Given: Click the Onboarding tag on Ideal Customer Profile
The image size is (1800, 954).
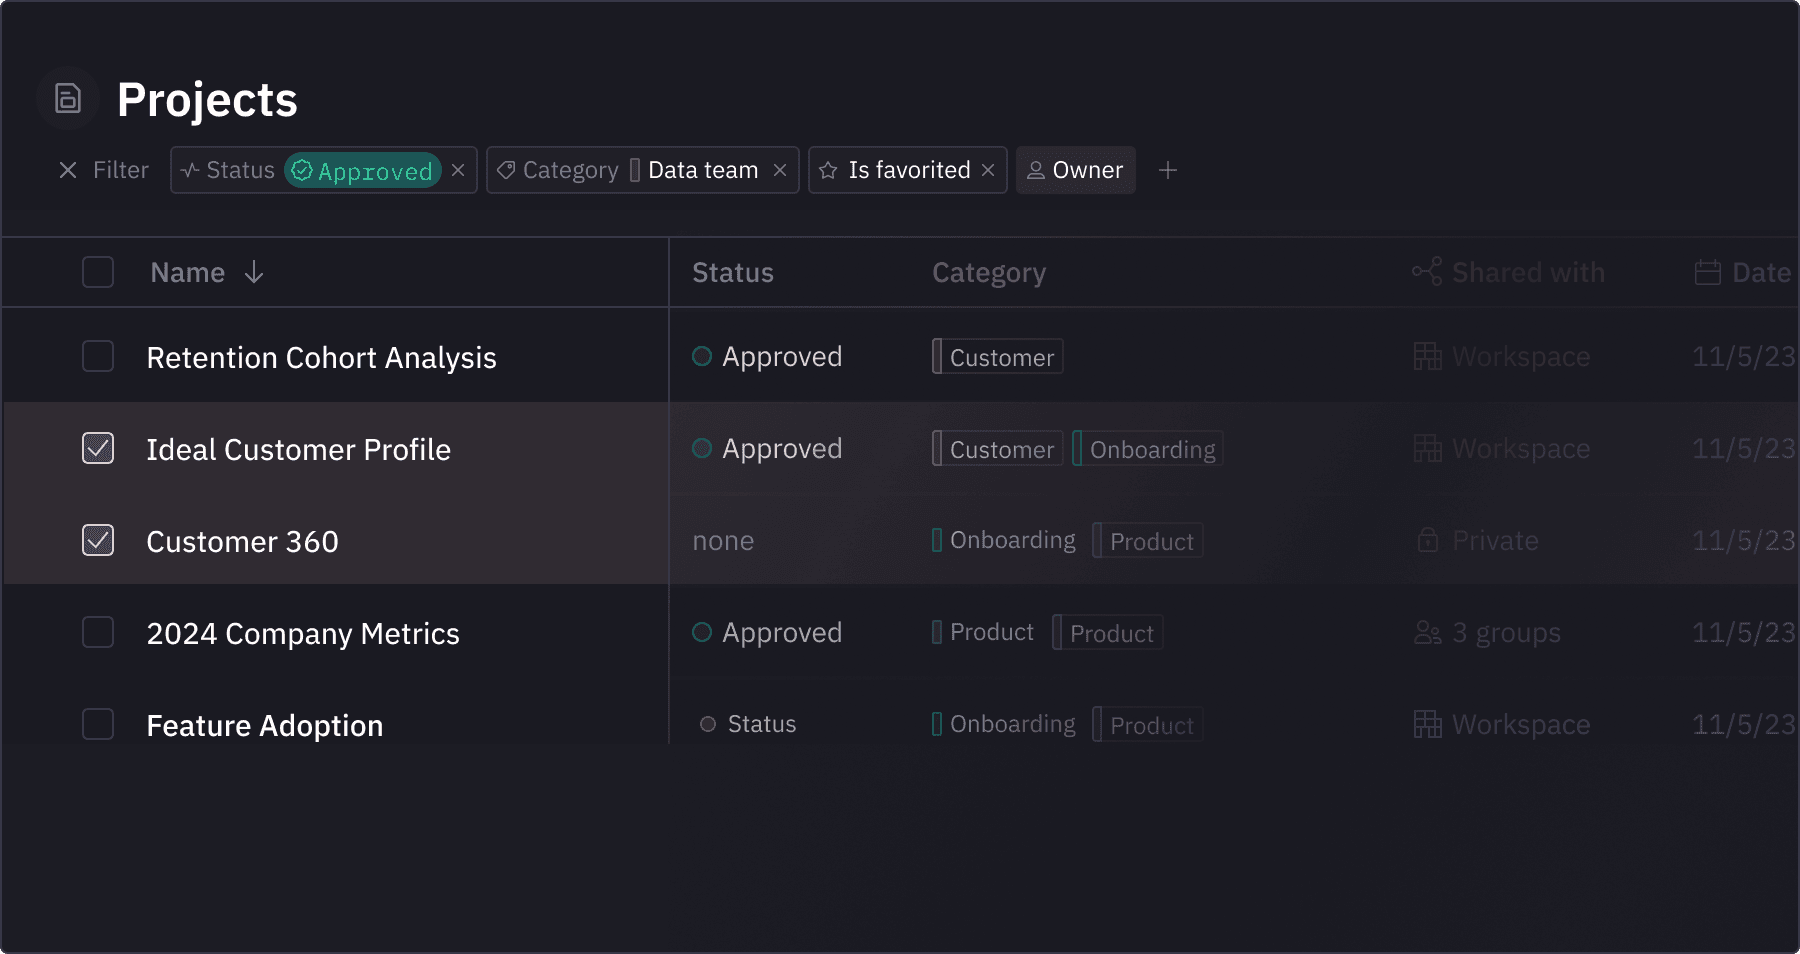Looking at the screenshot, I should 1150,449.
